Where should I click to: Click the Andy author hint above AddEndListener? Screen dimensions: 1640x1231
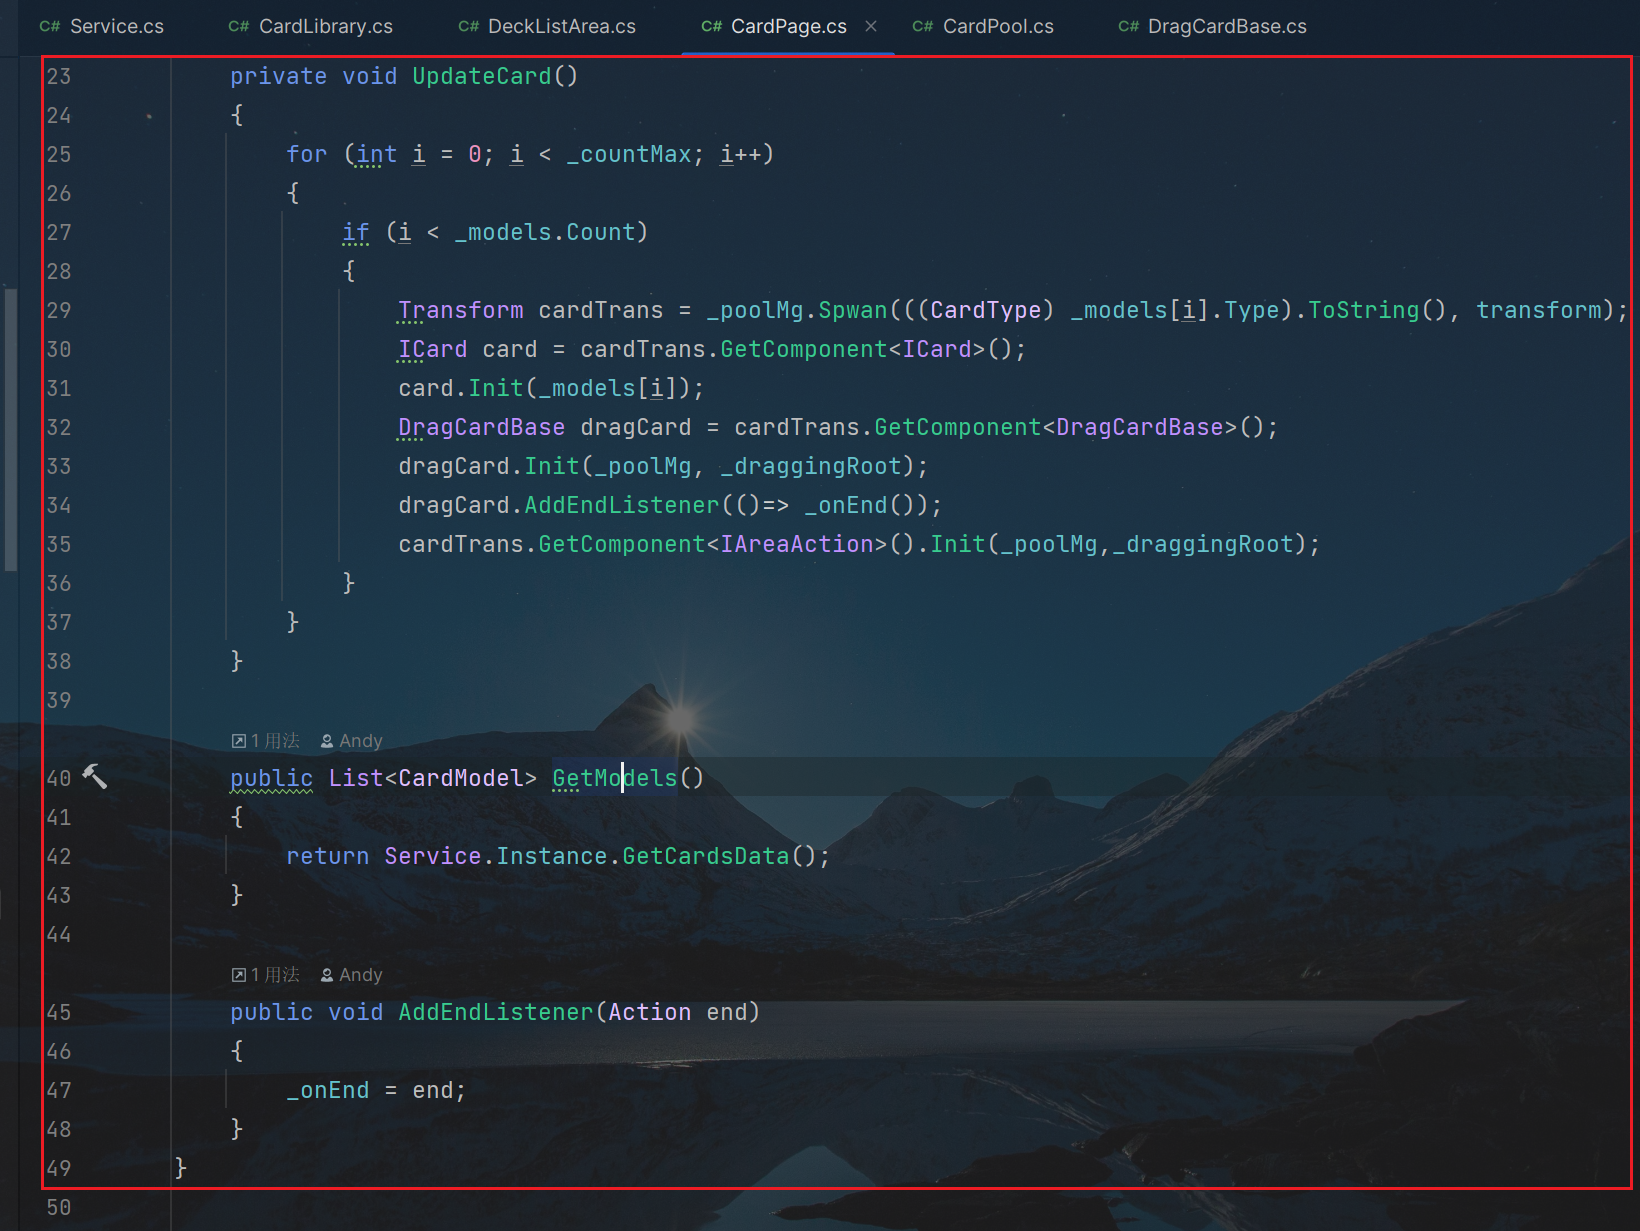351,975
